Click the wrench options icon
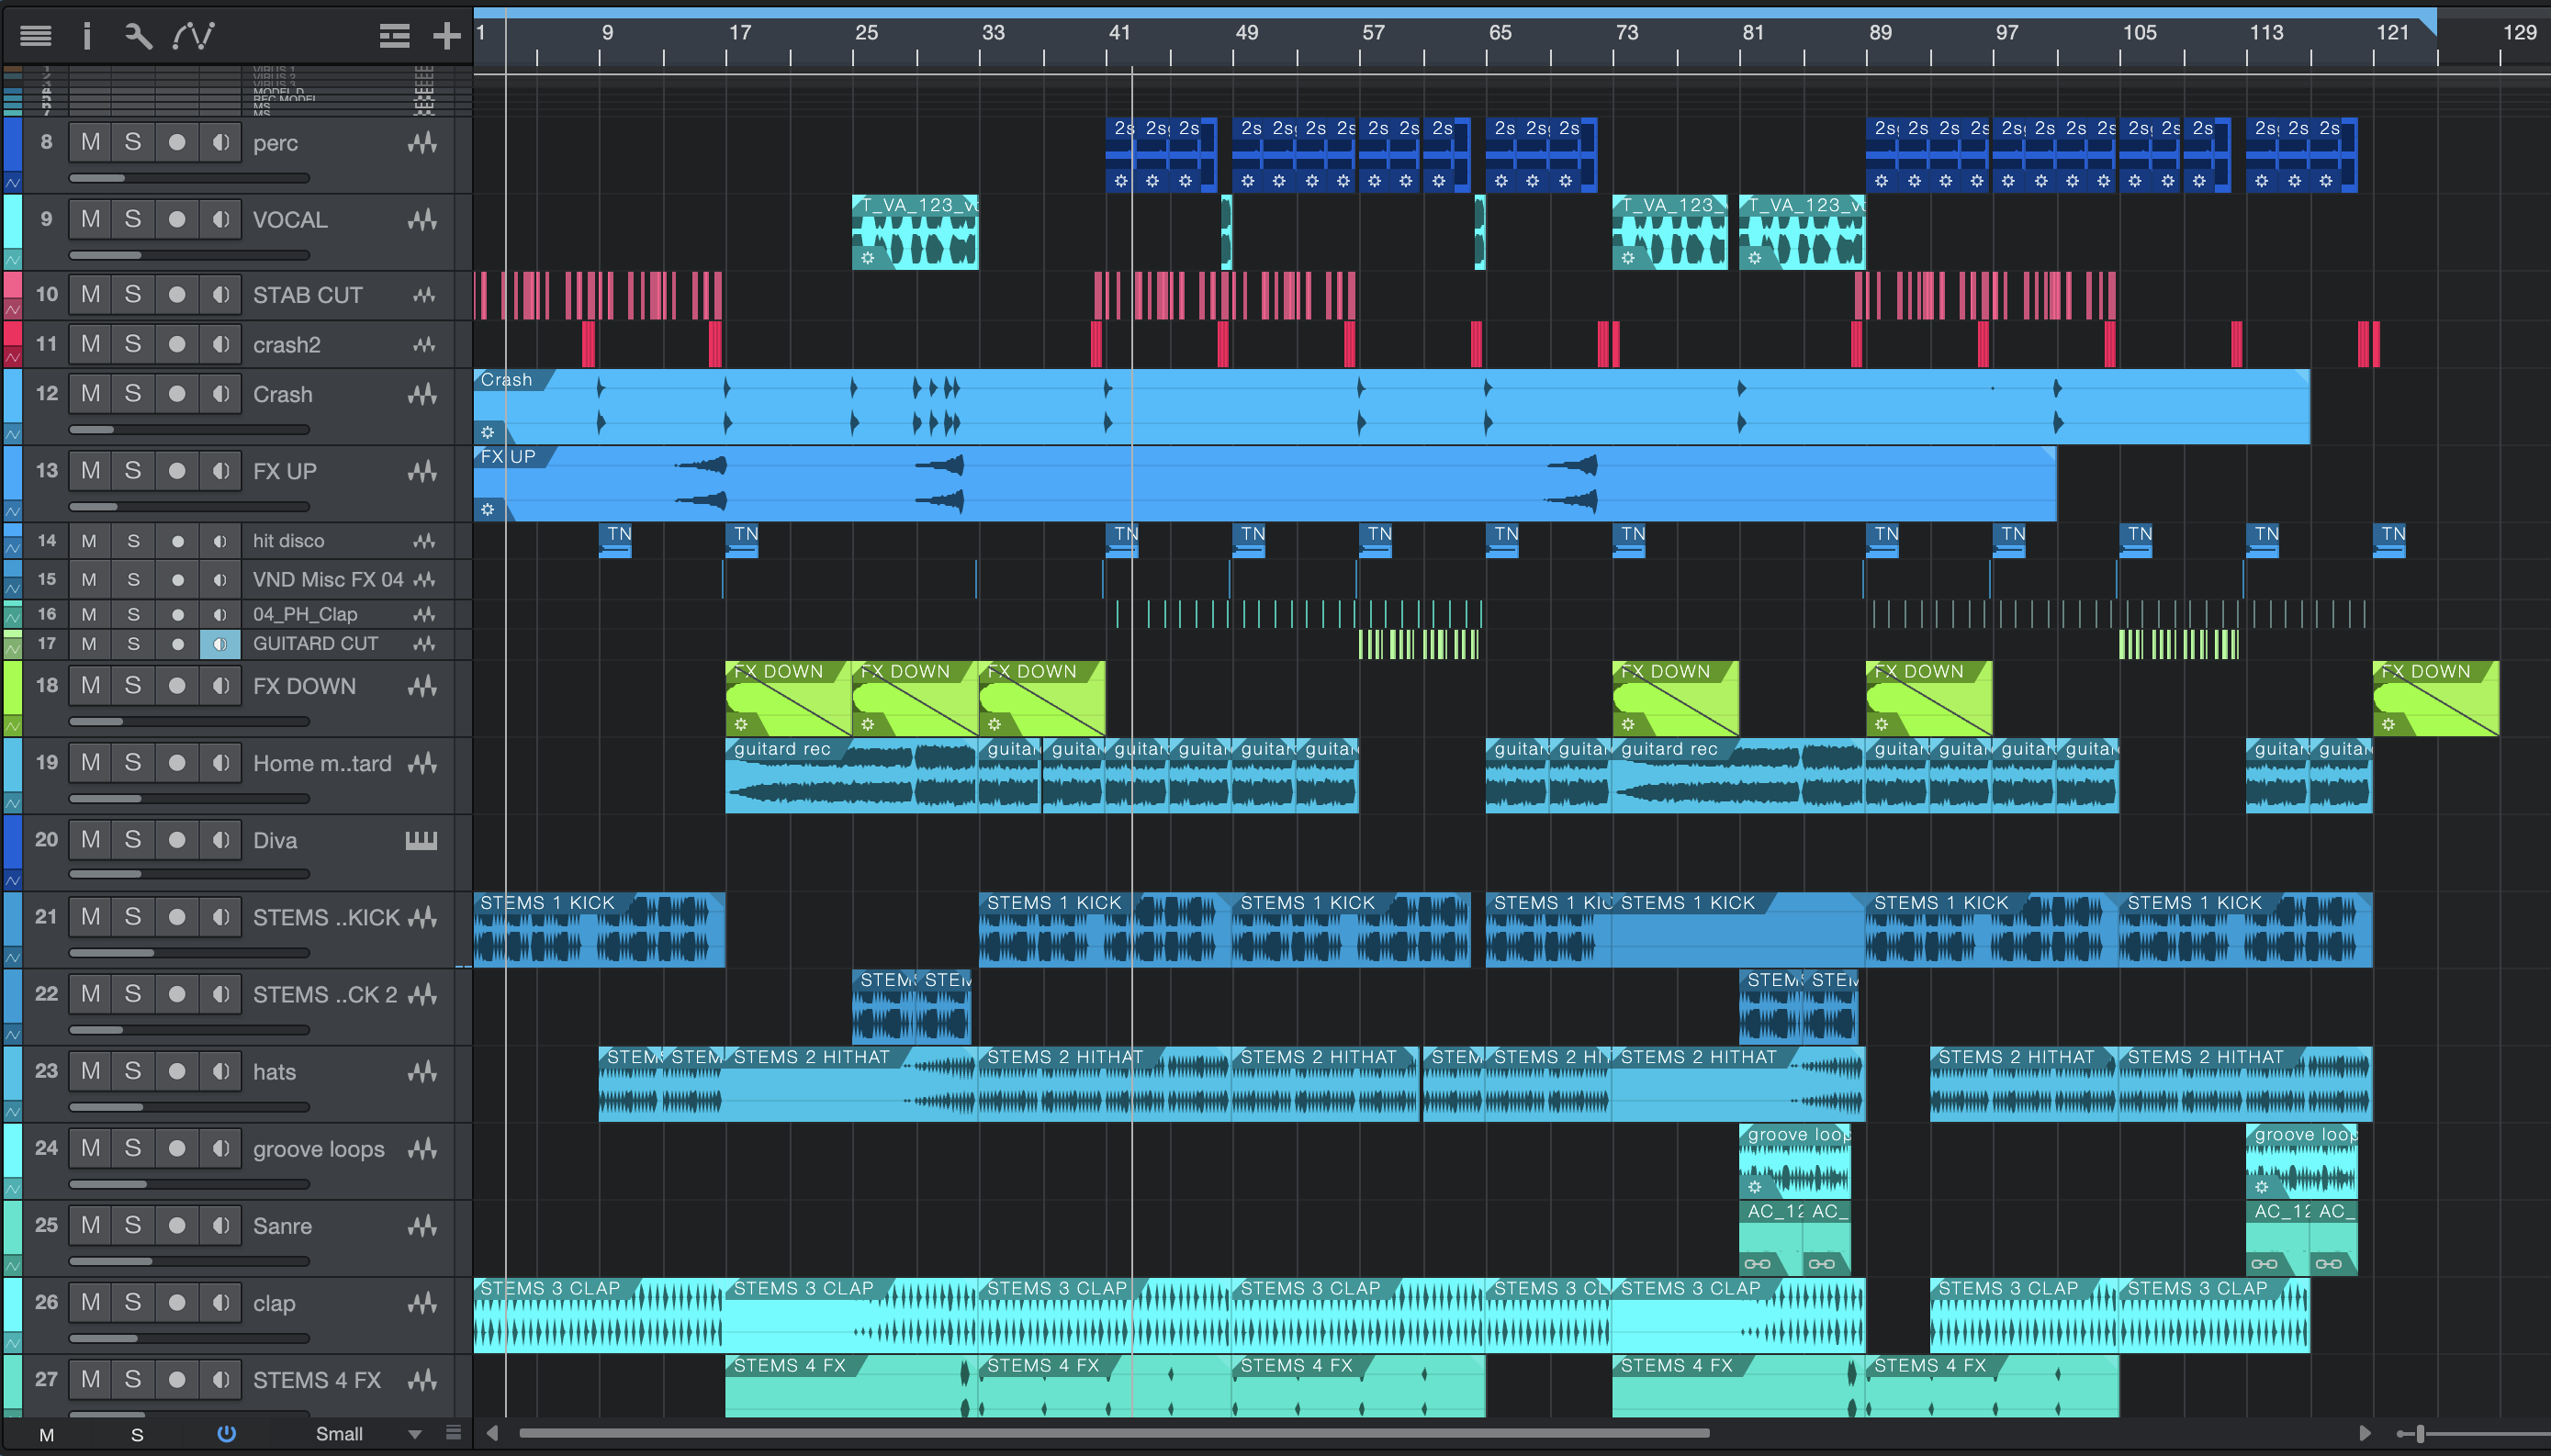The height and width of the screenshot is (1456, 2551). [138, 36]
